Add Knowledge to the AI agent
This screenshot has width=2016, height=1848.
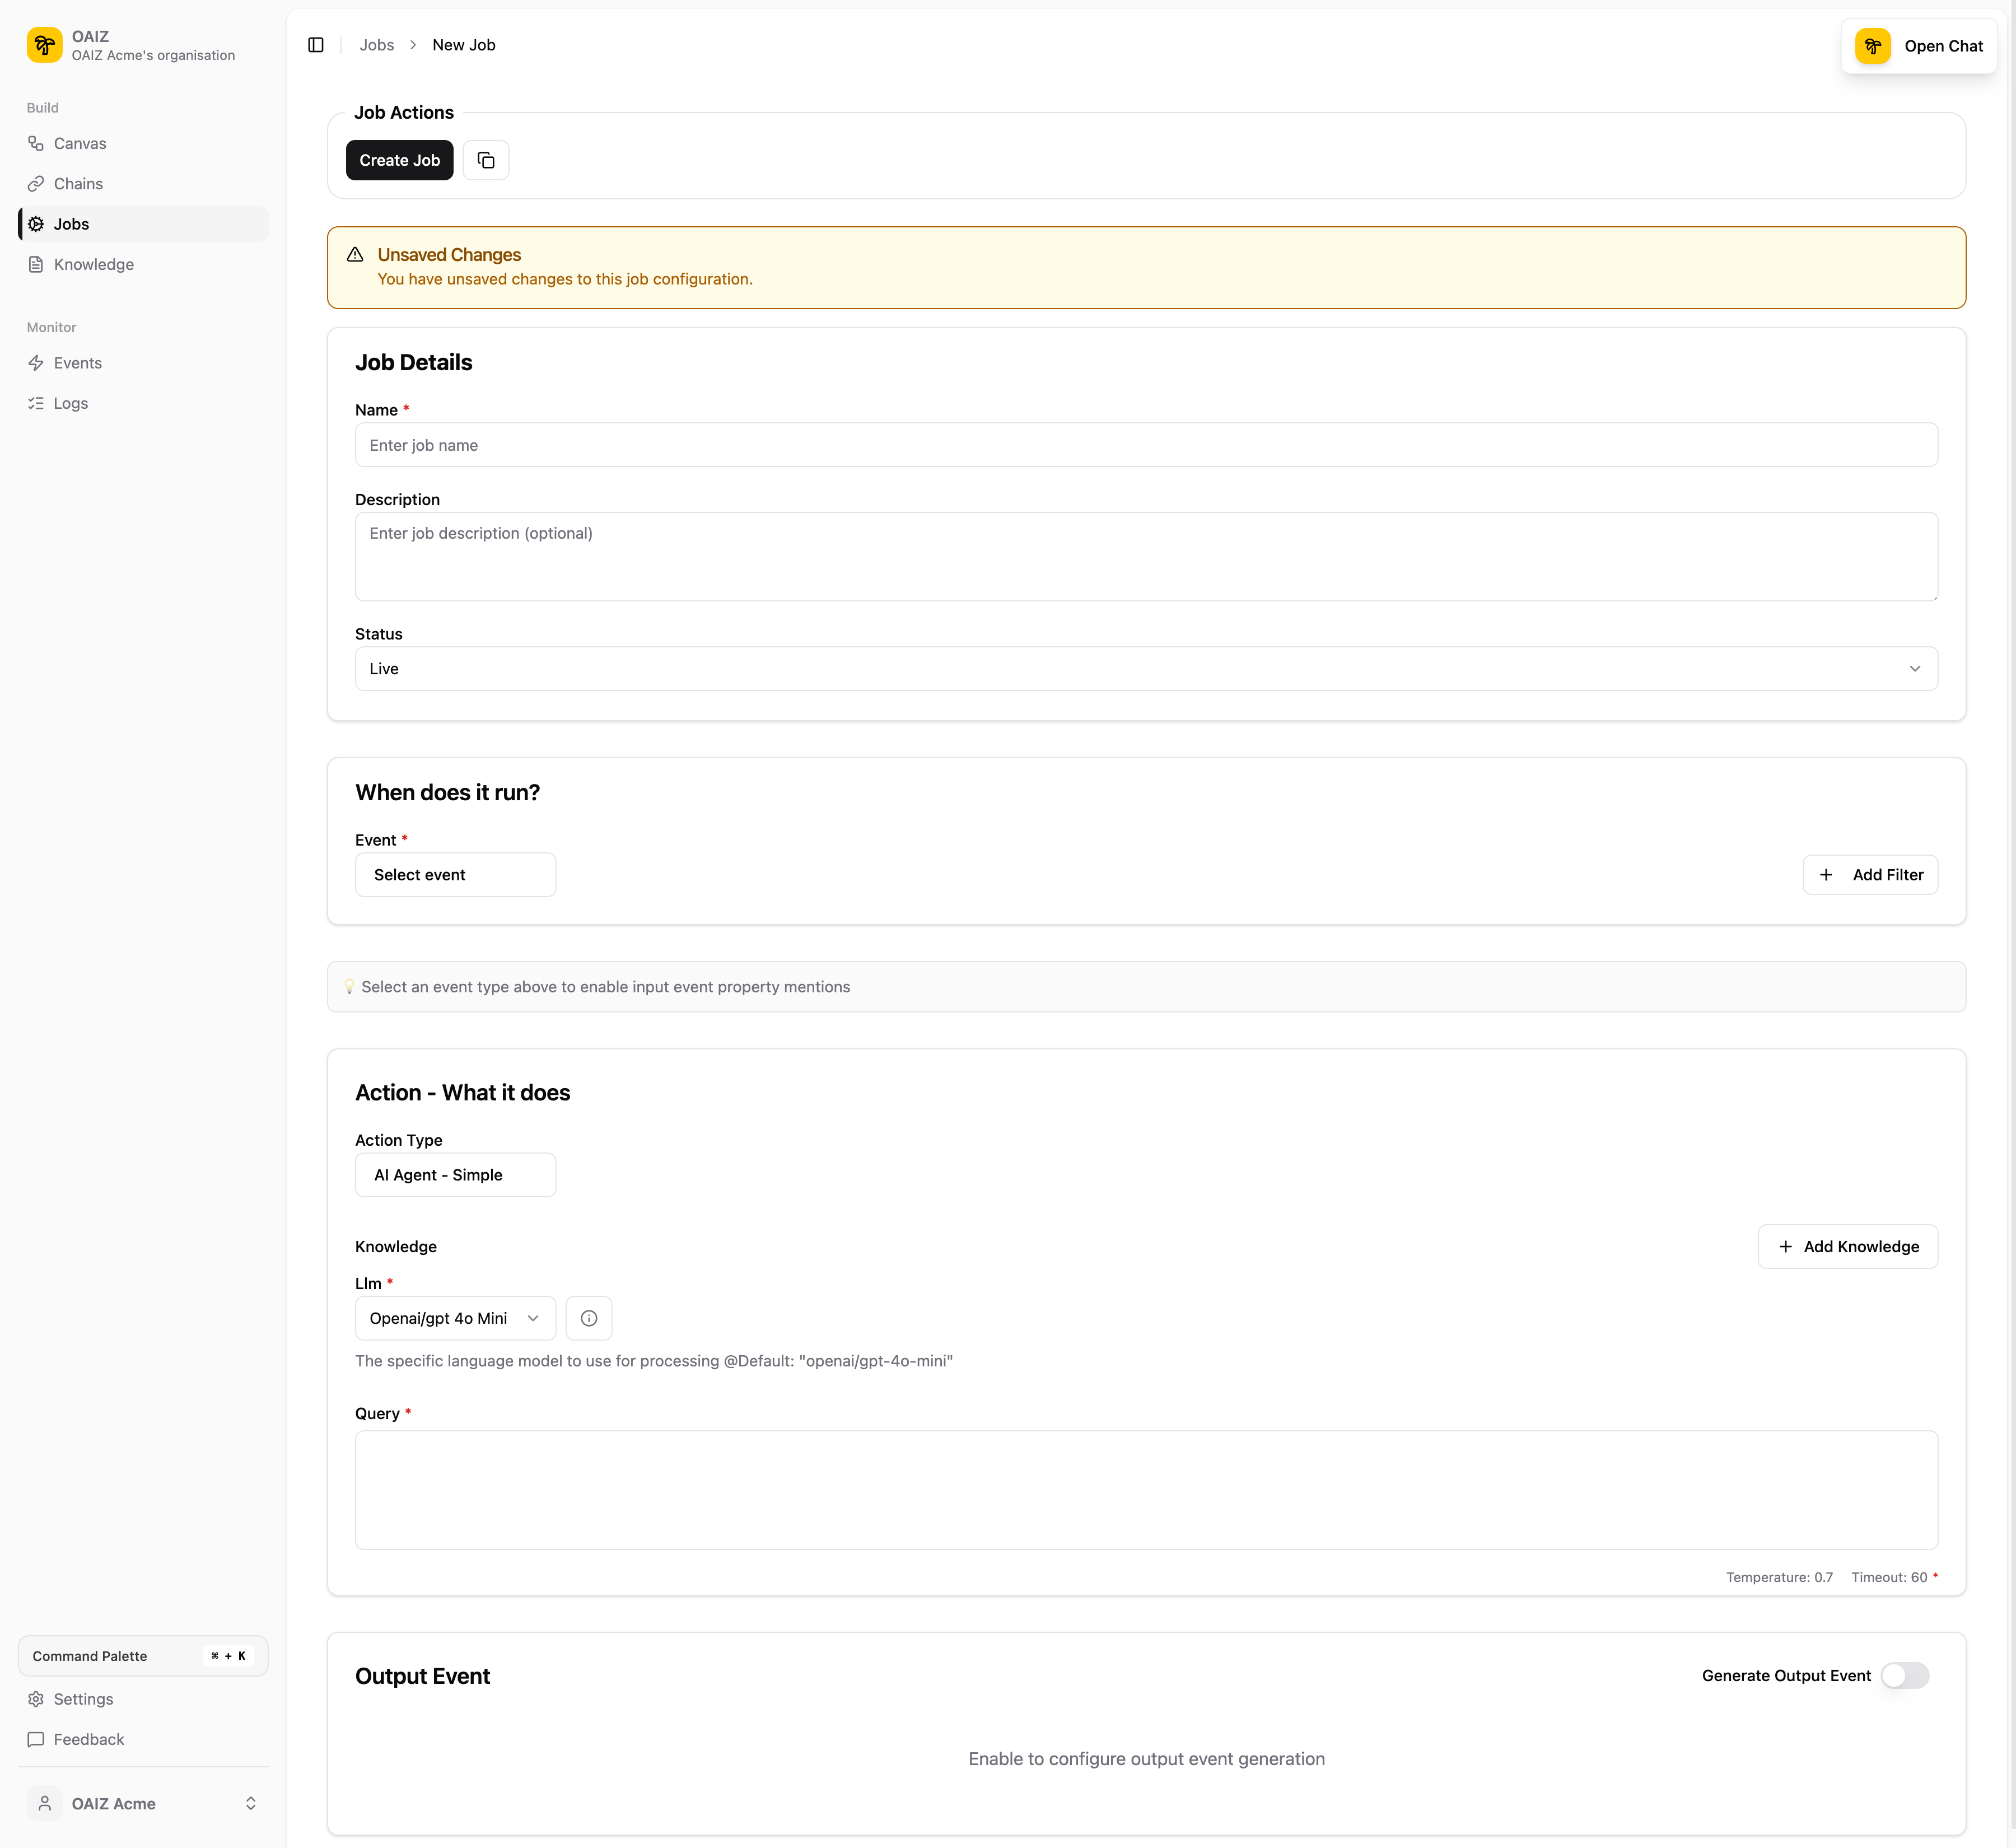coord(1848,1246)
